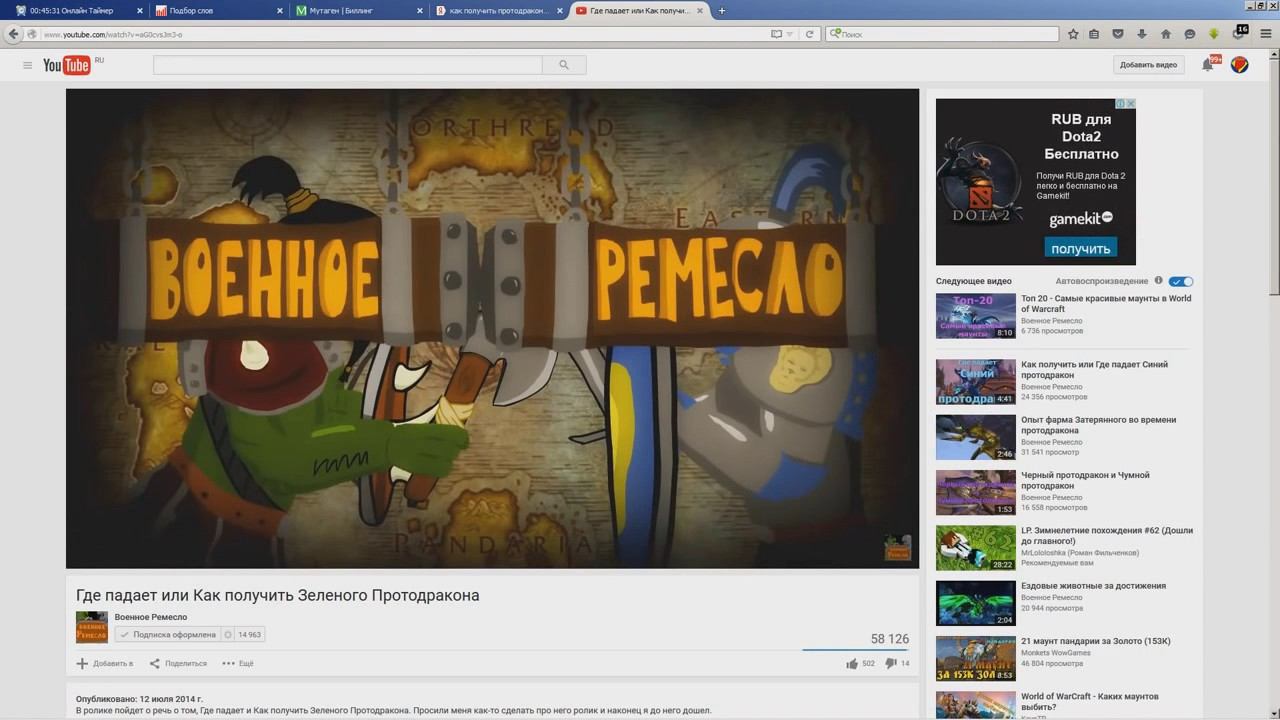
Task: Click thumbnail of 'LP. Зимнелетние похождения #62'
Action: pyautogui.click(x=976, y=548)
